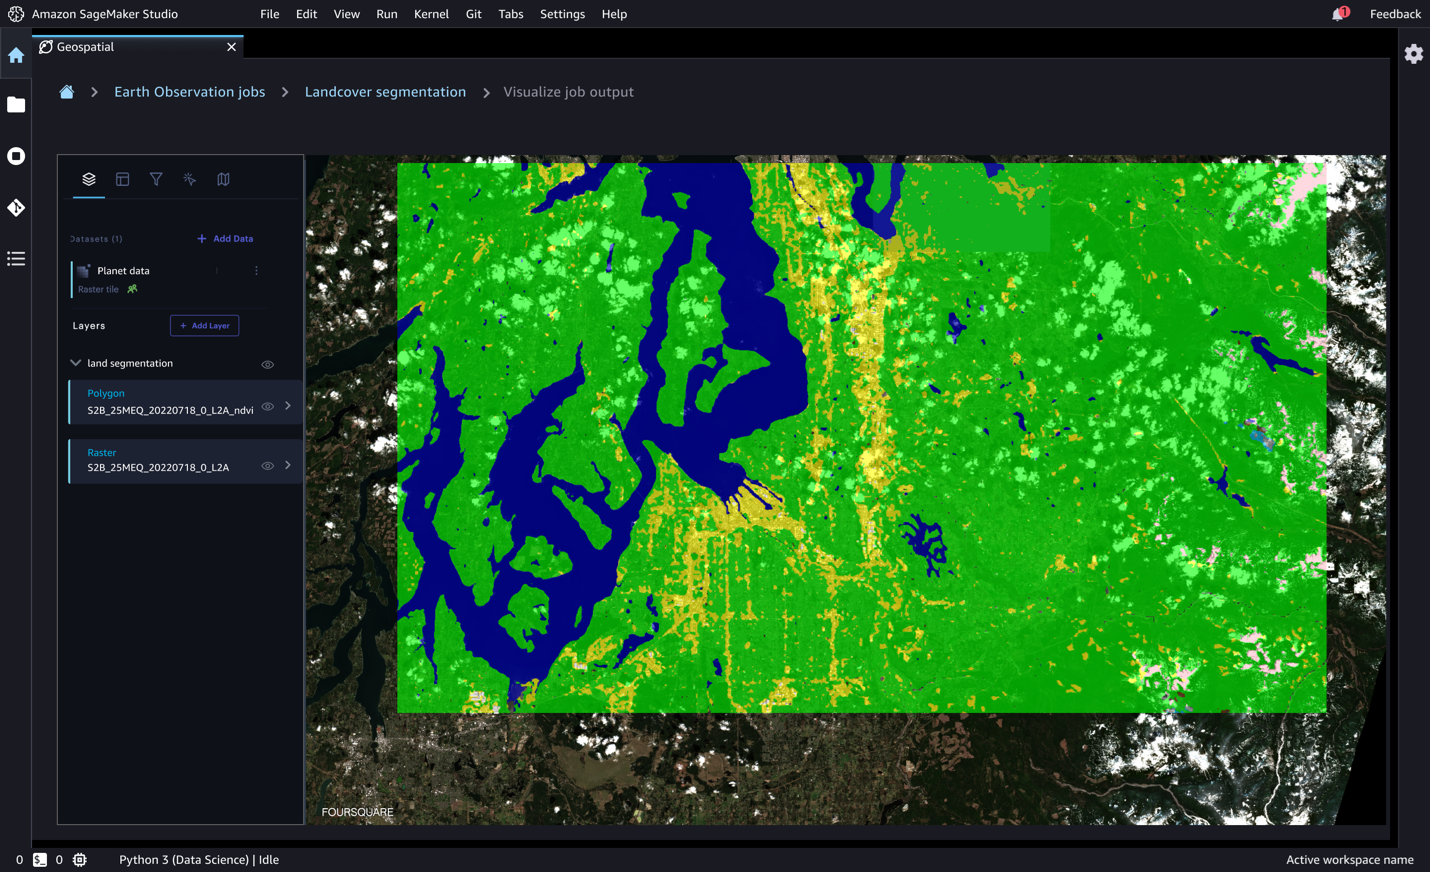Viewport: 1430px width, 872px height.
Task: Open Planet data three-dot options menu
Action: click(x=256, y=271)
